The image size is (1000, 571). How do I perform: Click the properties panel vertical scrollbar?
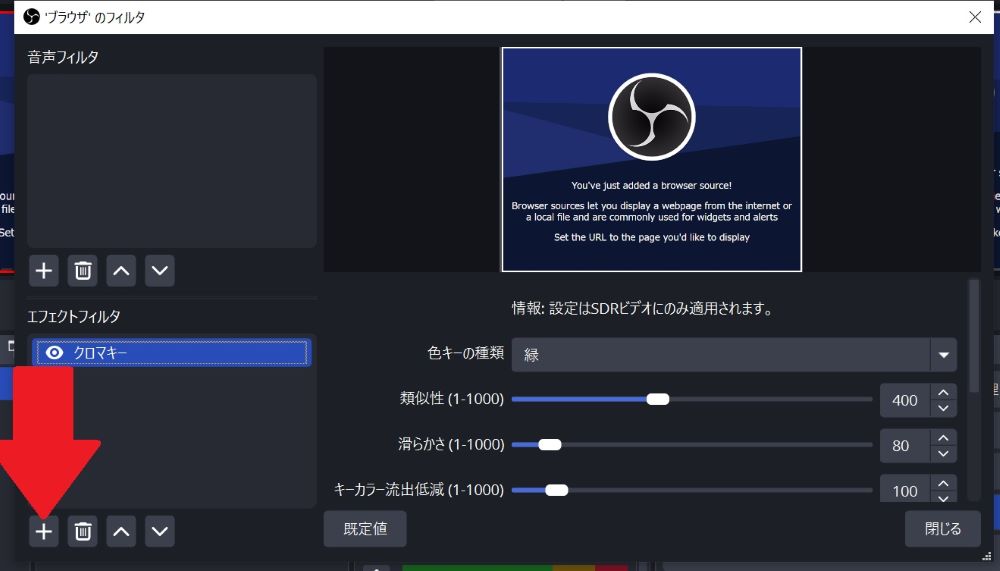pos(973,336)
